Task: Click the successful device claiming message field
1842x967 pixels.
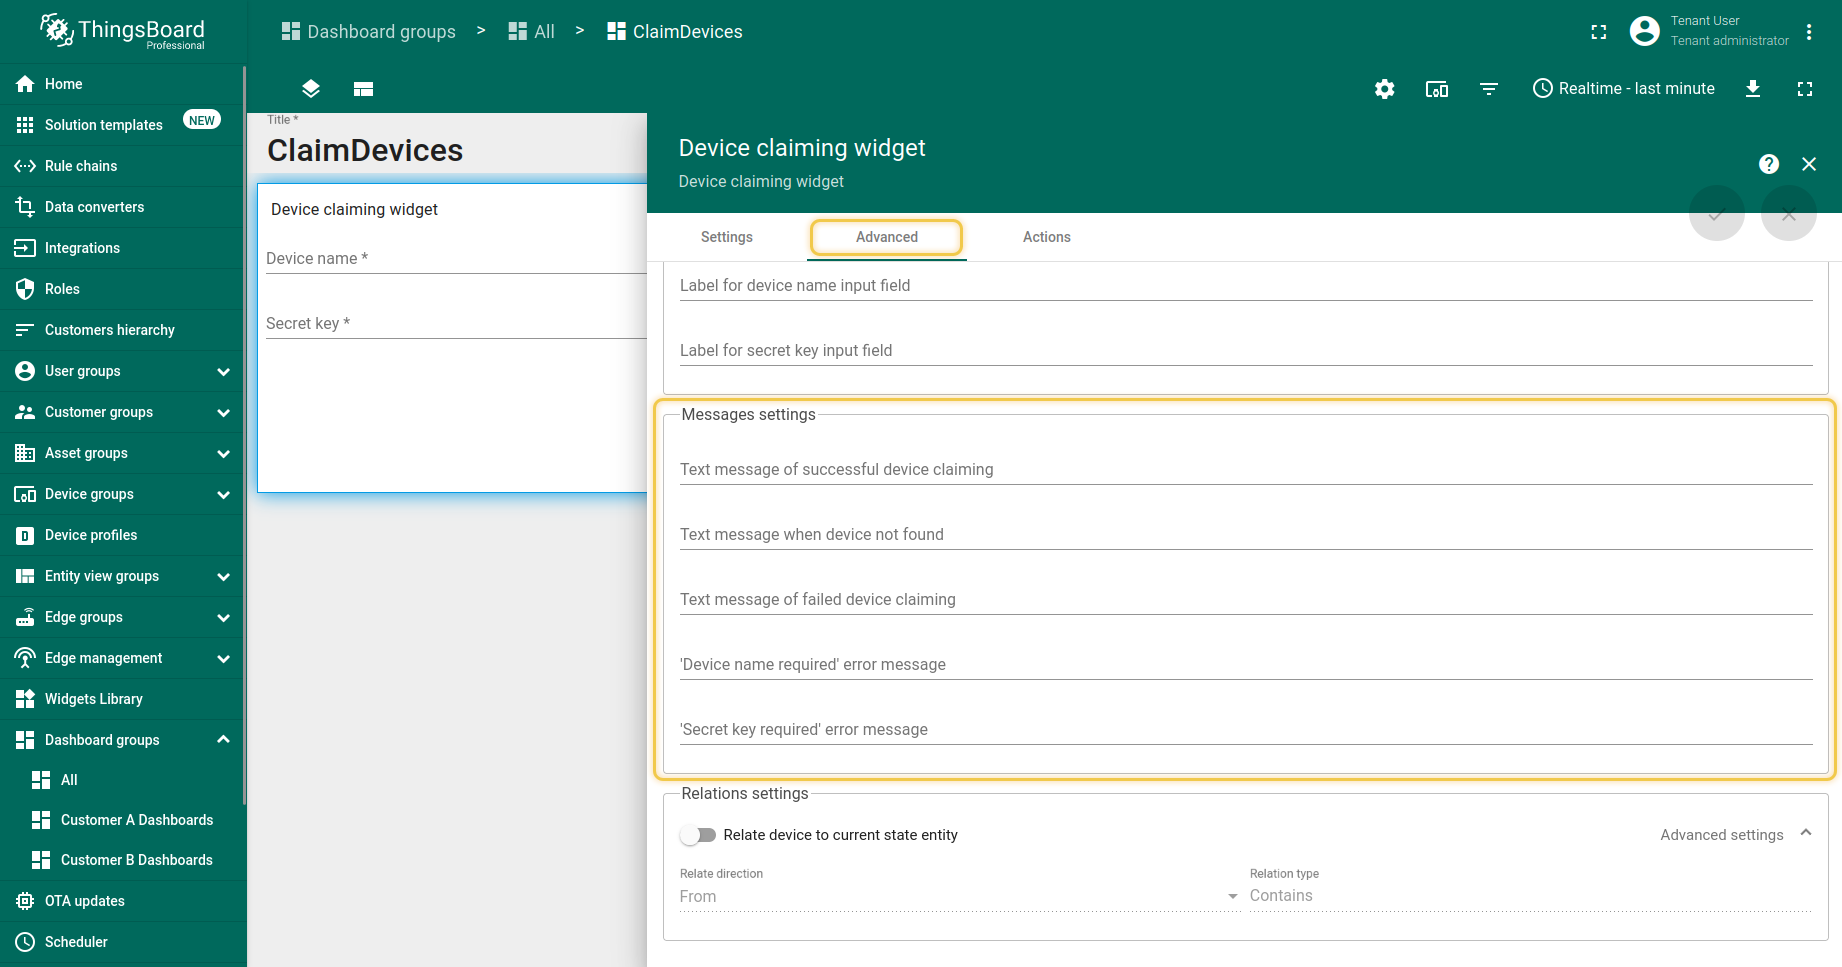Action: point(1245,470)
